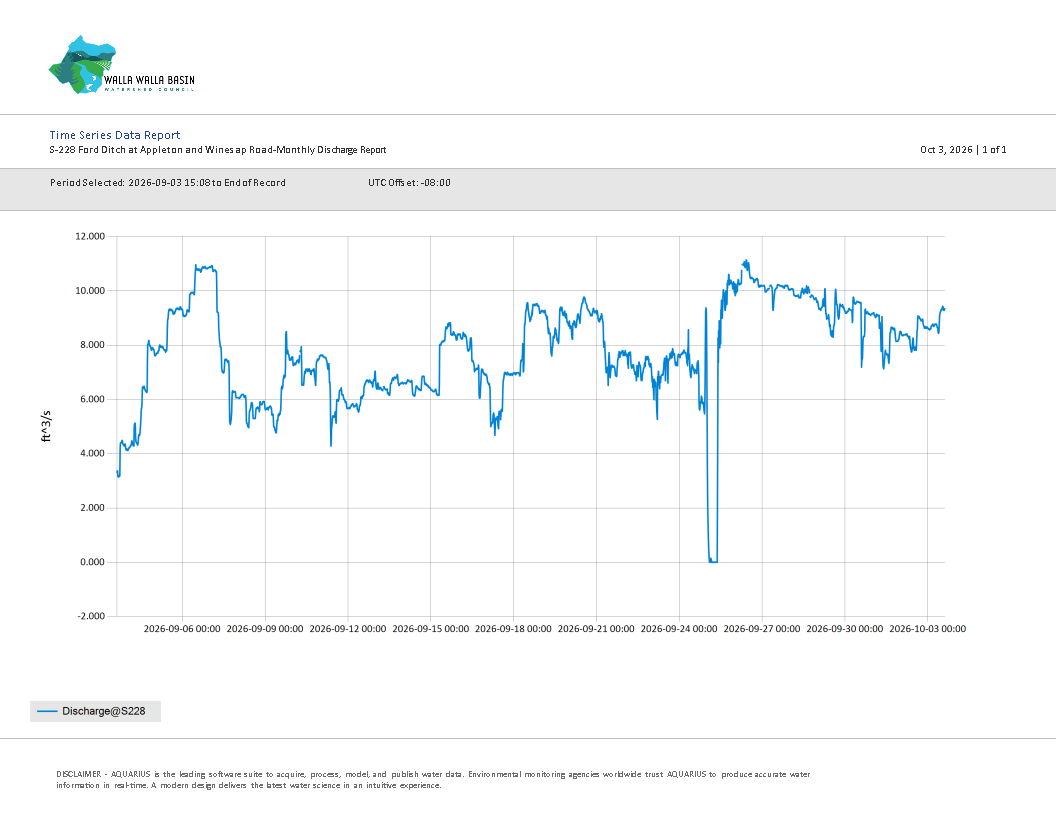Click the -2.000 y-axis value

tap(92, 616)
